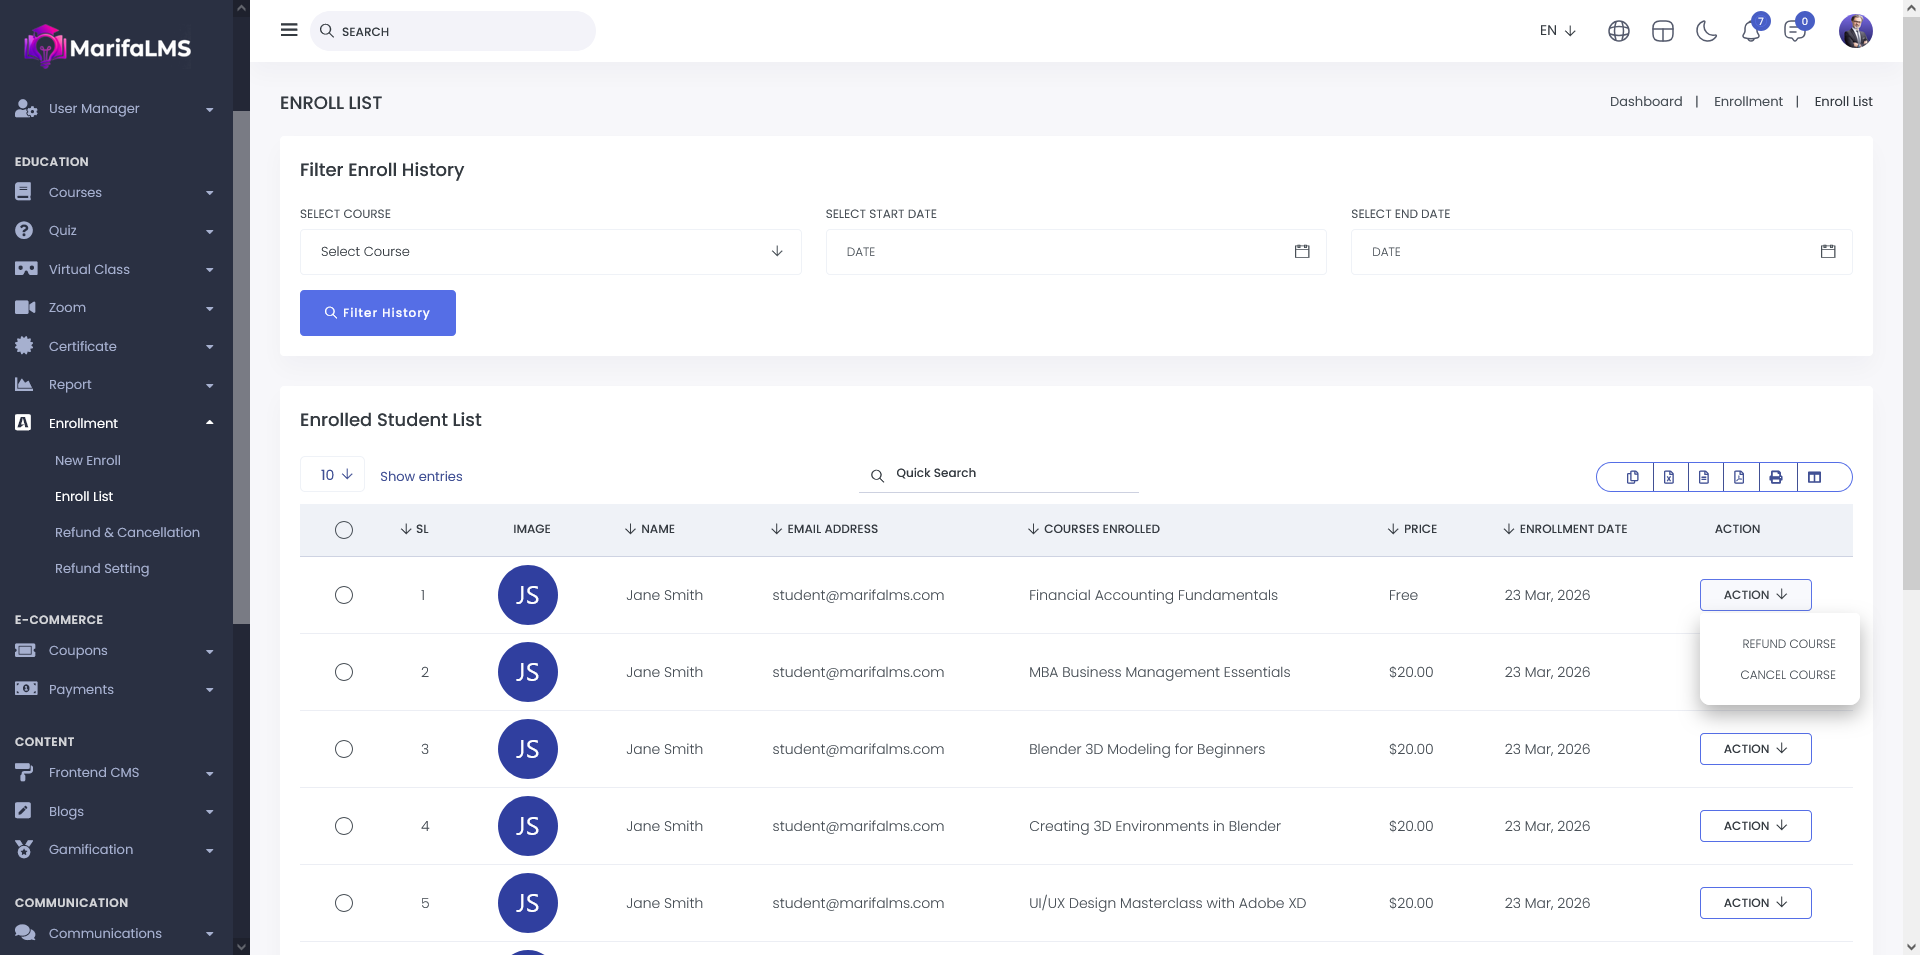Click the notifications bell icon
Image resolution: width=1920 pixels, height=955 pixels.
point(1750,32)
